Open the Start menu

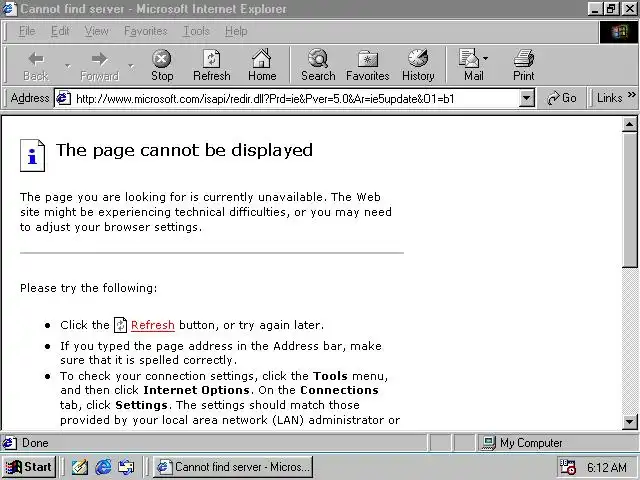point(29,467)
